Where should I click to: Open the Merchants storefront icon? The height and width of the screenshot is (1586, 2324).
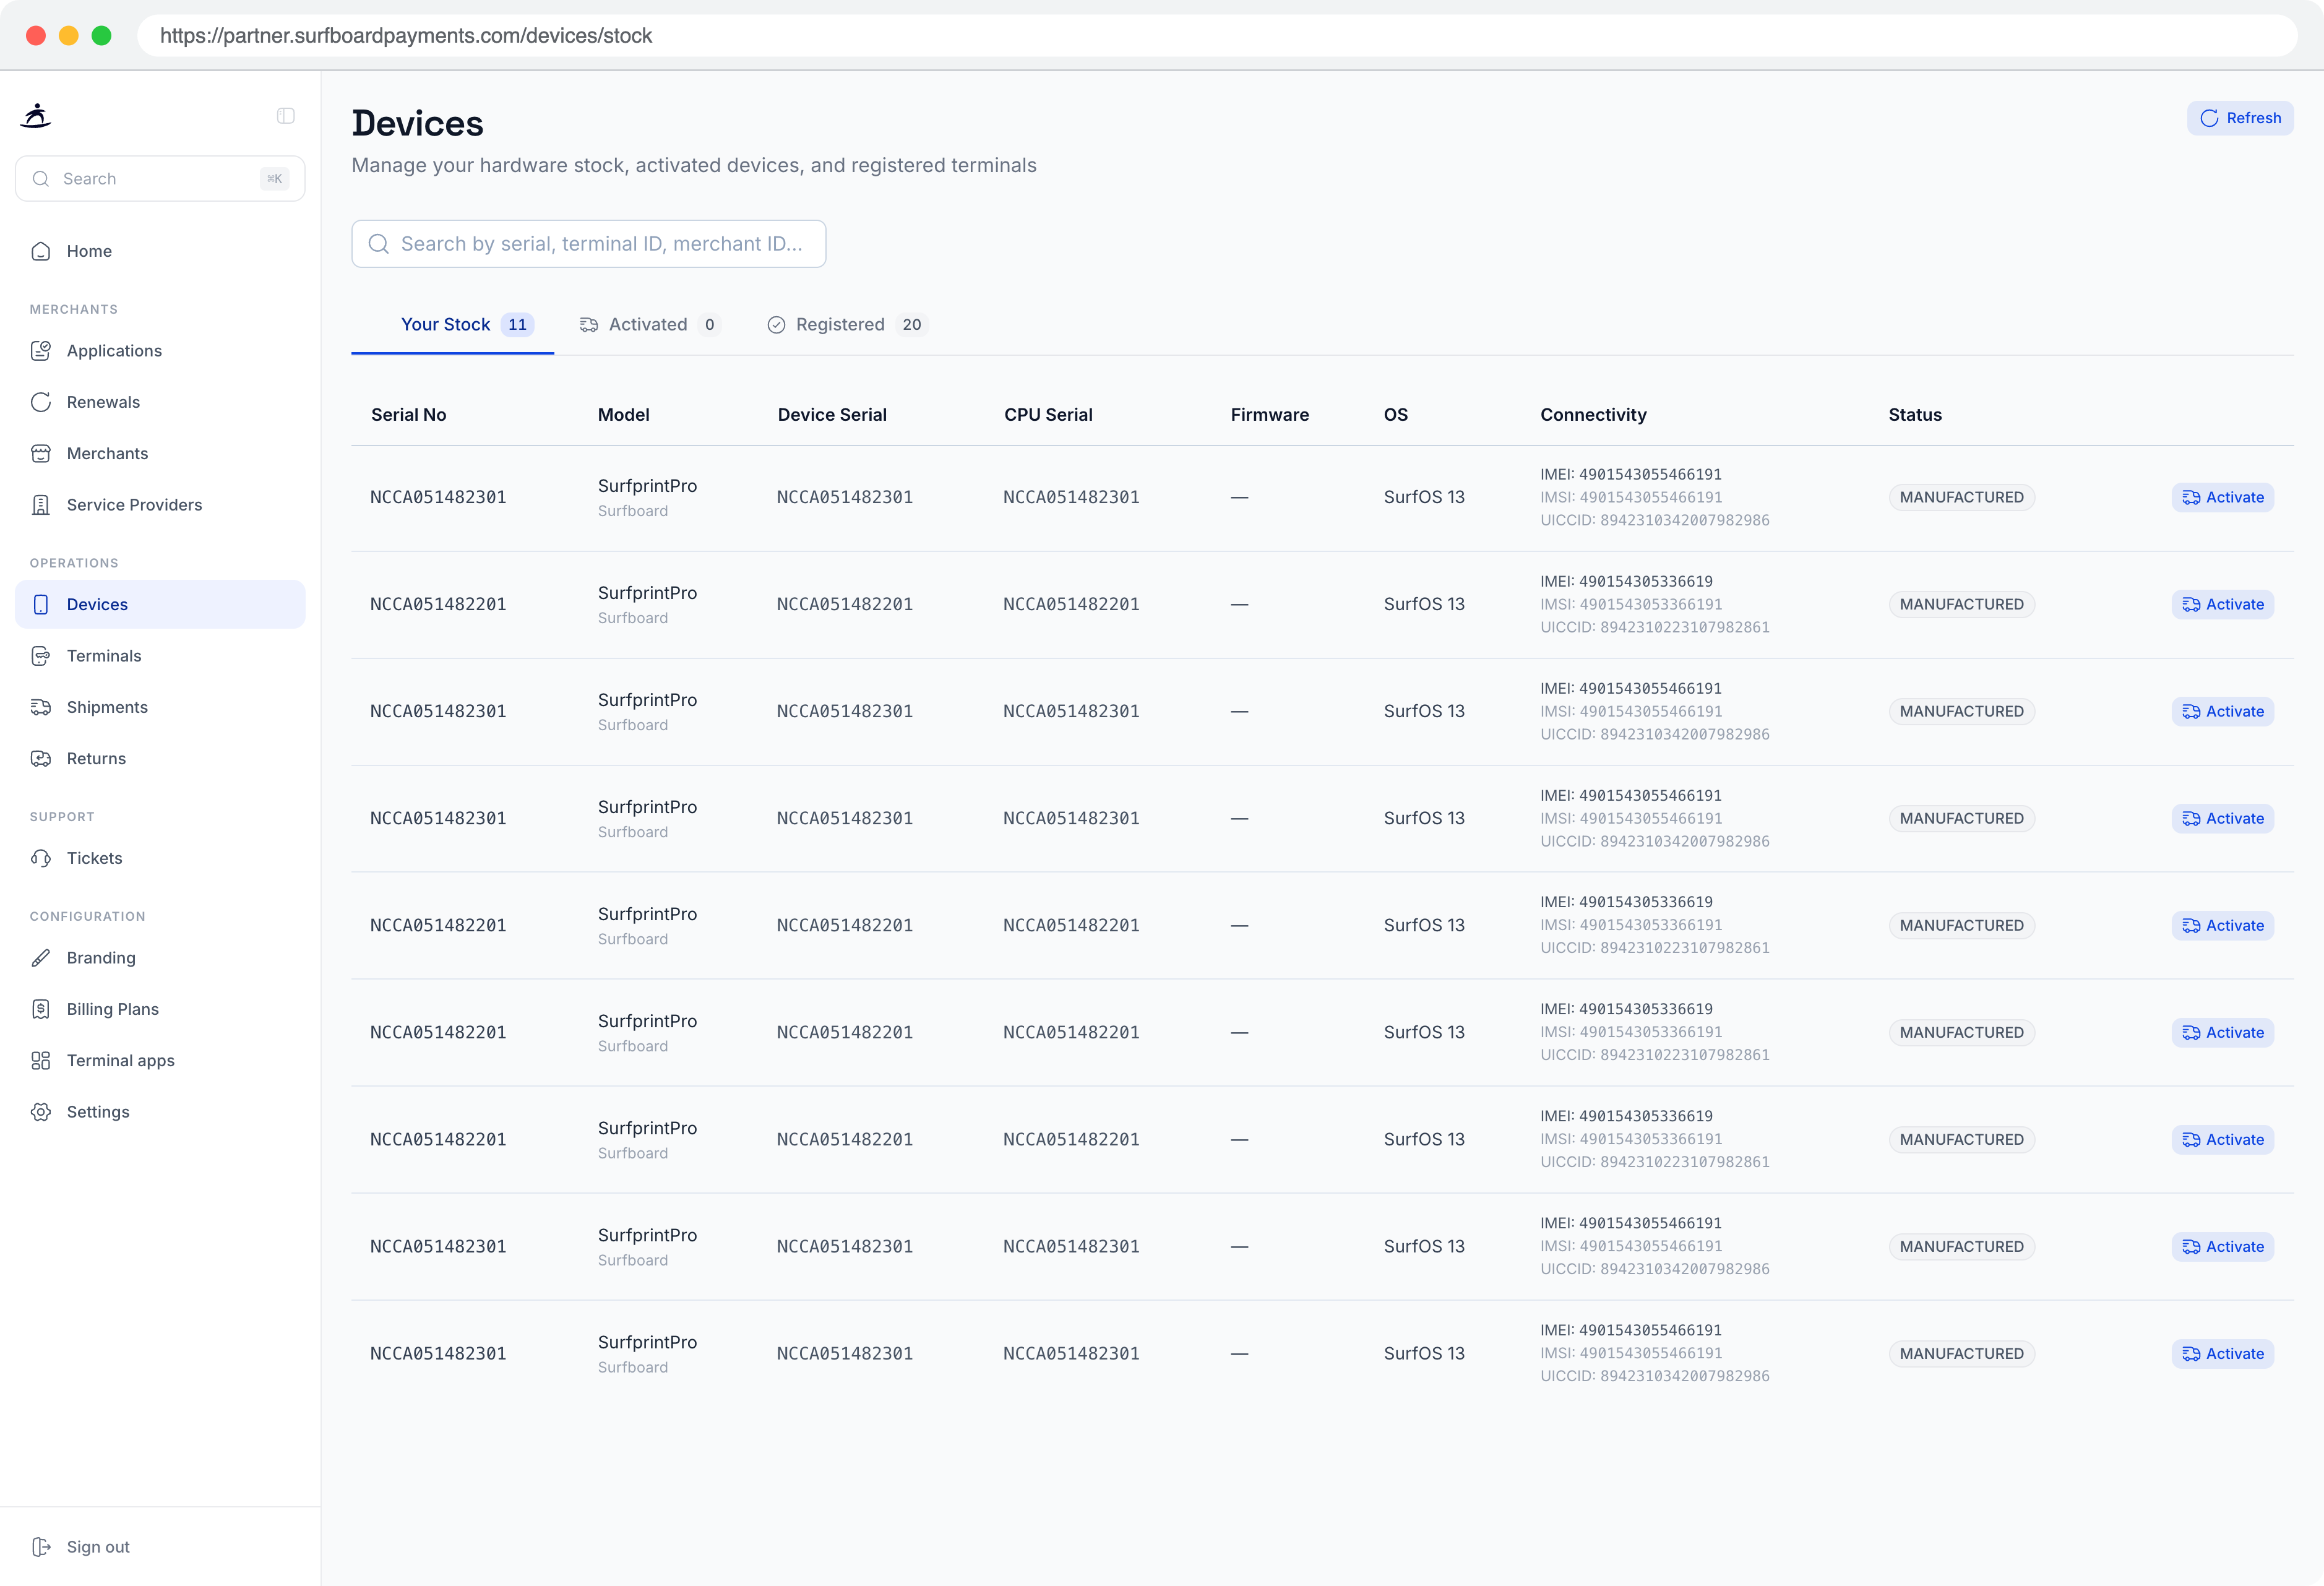tap(41, 454)
